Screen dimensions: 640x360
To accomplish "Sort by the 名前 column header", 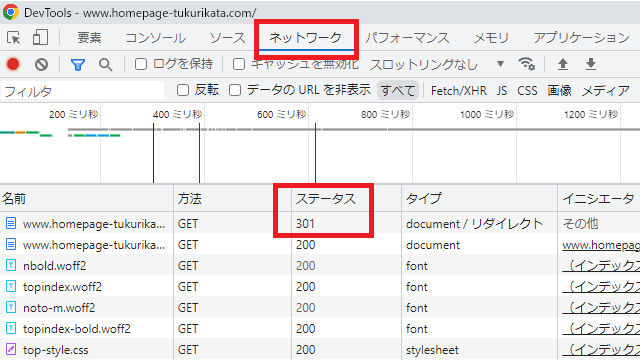I will [x=87, y=199].
